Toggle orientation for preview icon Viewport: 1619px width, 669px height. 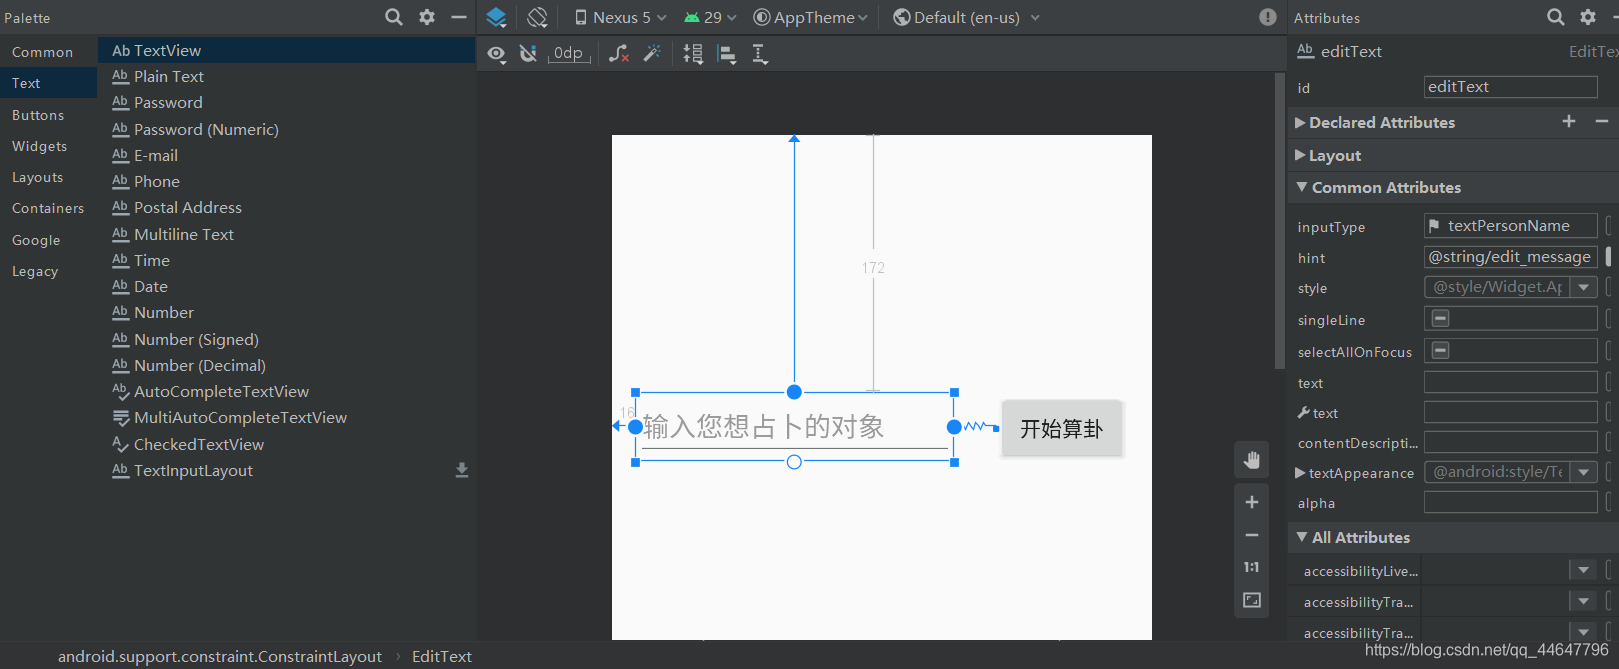[538, 17]
